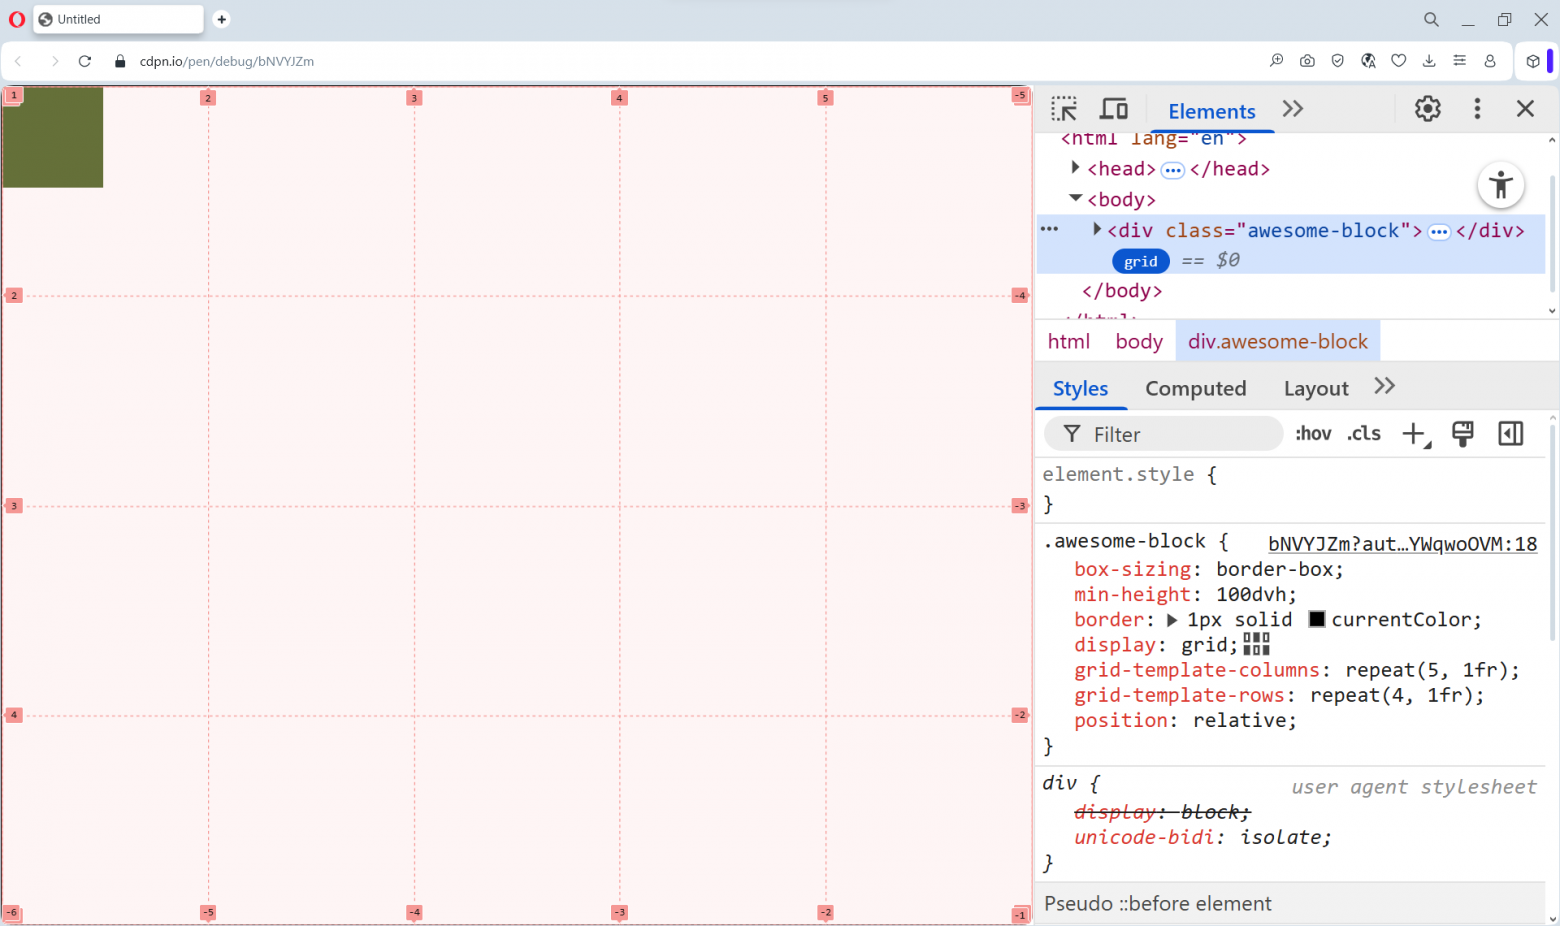Toggle the grid overlay badge on the div
Screen dimensions: 1560x926
tap(1140, 260)
